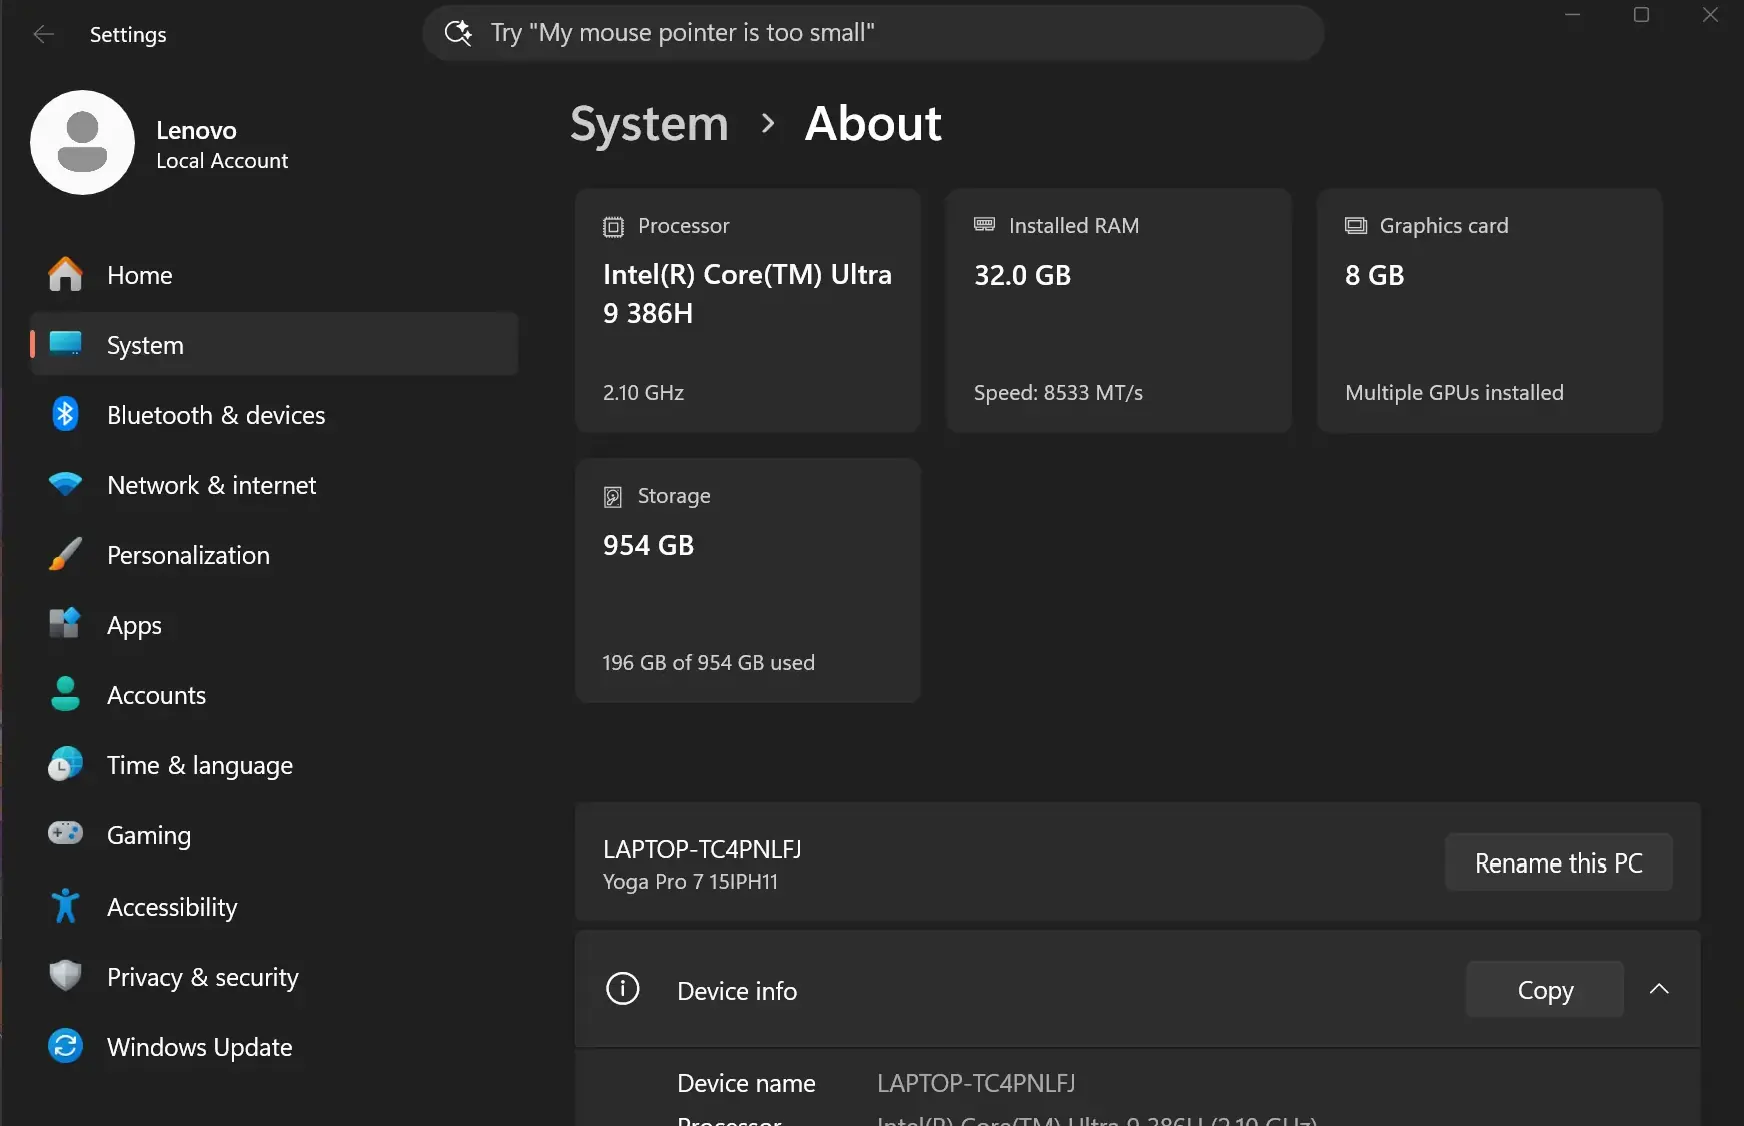Viewport: 1744px width, 1126px height.
Task: Click the Accessibility figure icon
Action: point(66,906)
